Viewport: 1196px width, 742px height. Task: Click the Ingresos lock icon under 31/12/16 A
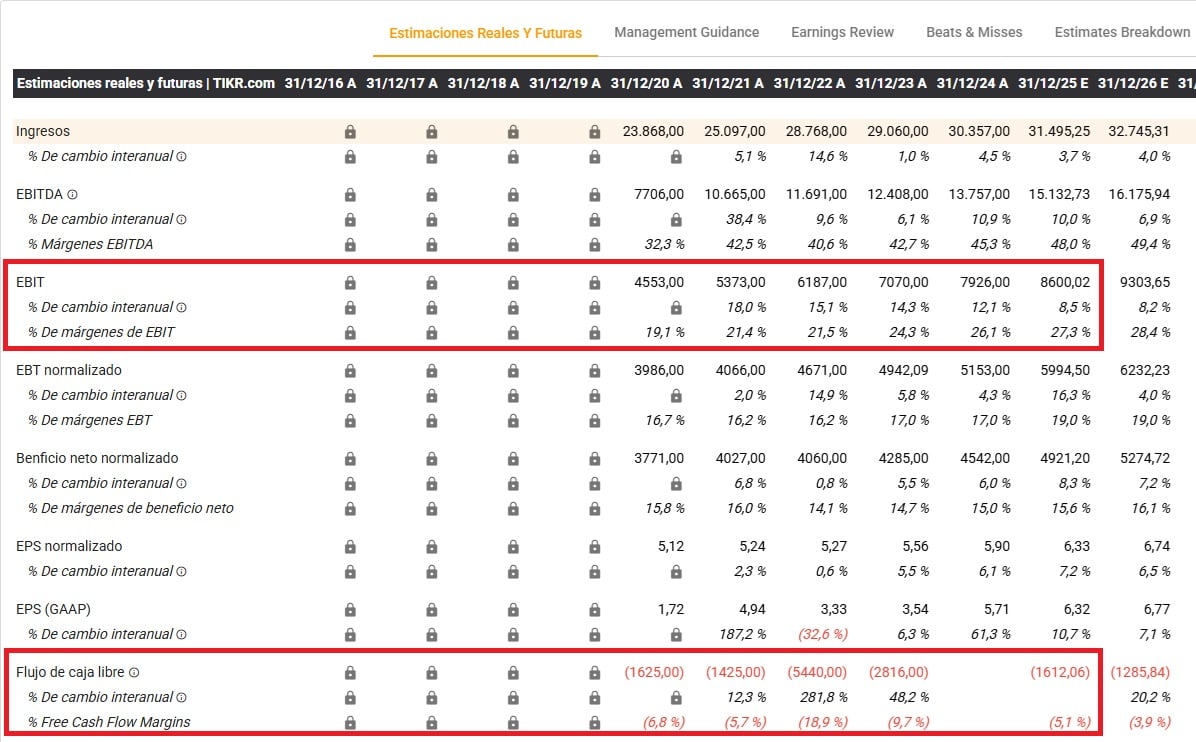350,132
